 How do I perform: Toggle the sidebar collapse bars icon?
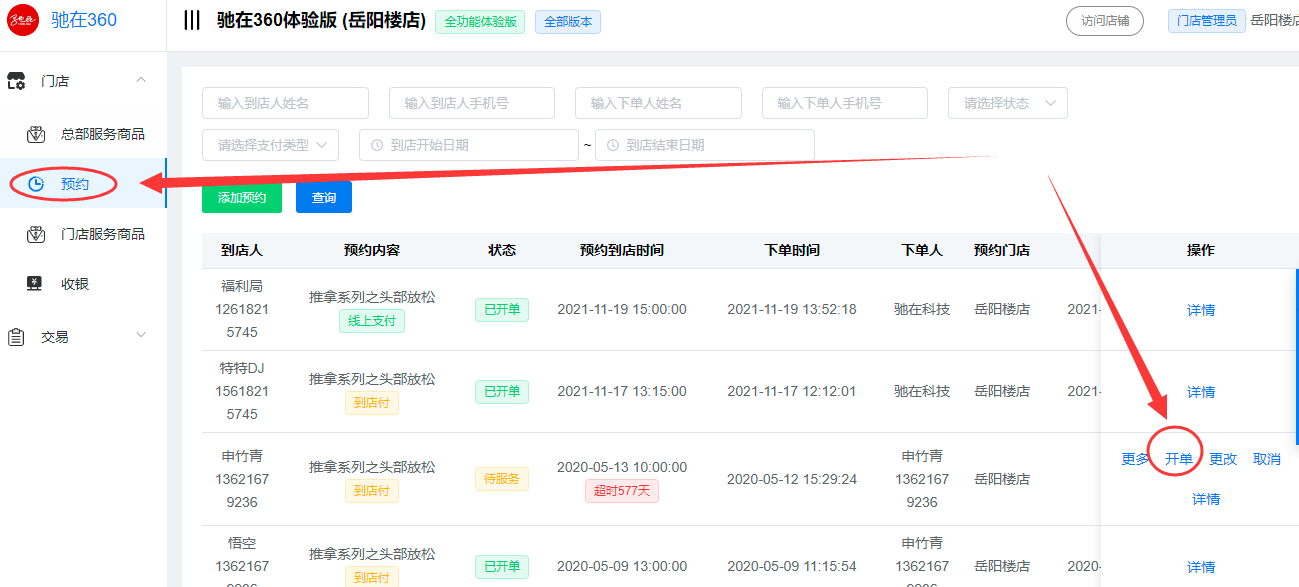192,21
